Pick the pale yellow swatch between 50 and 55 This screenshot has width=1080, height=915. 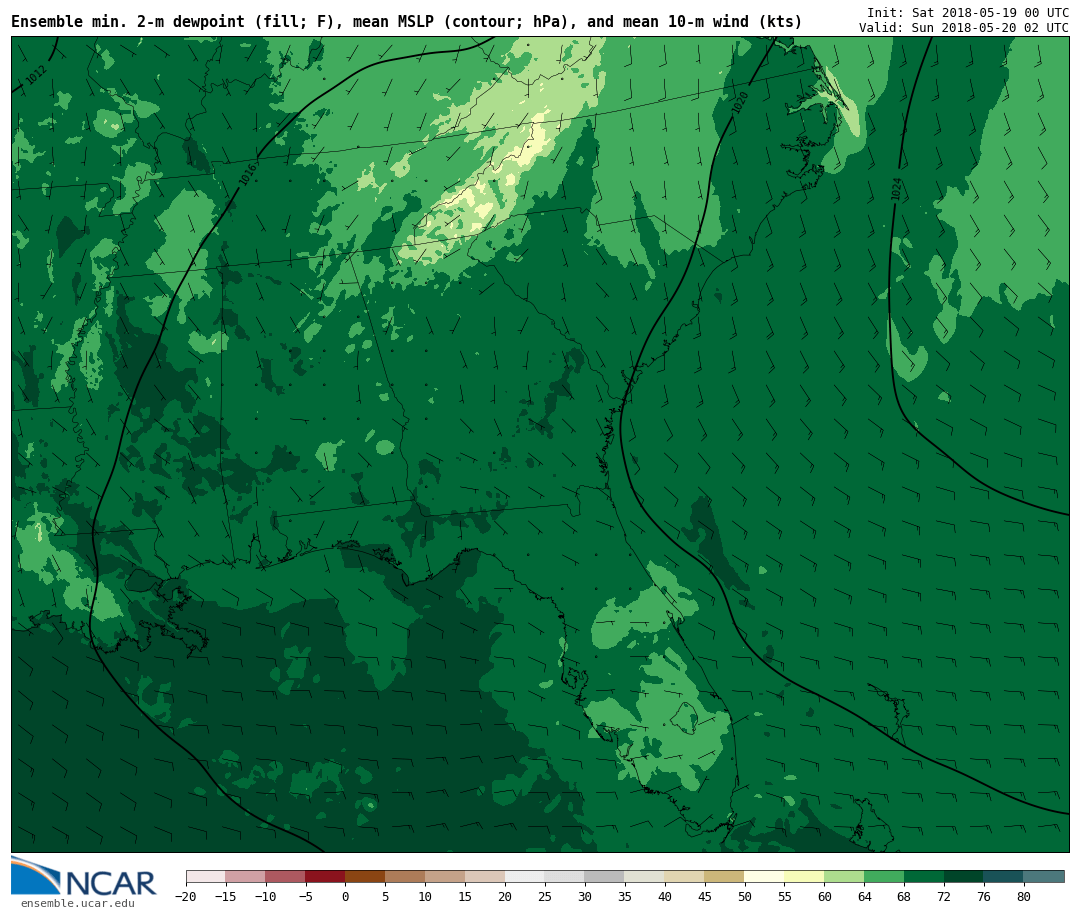765,876
